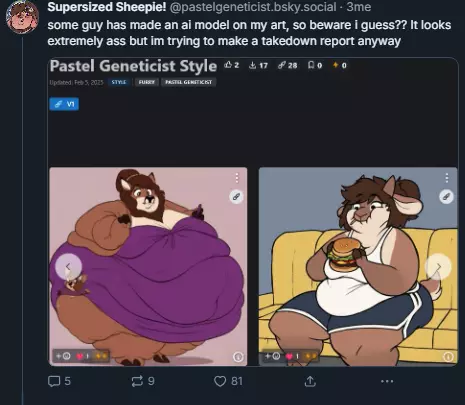465x405 pixels.
Task: Click the info icon on the right image
Action: point(448,357)
